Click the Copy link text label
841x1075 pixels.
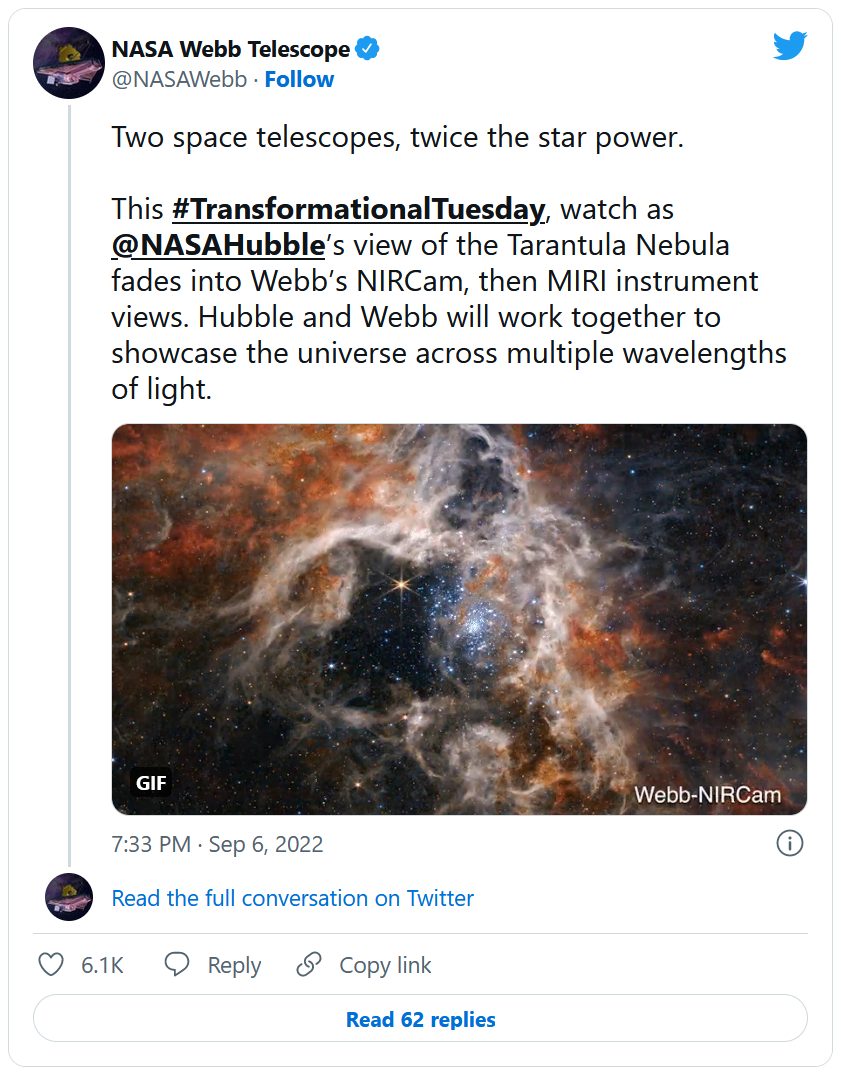tap(385, 965)
